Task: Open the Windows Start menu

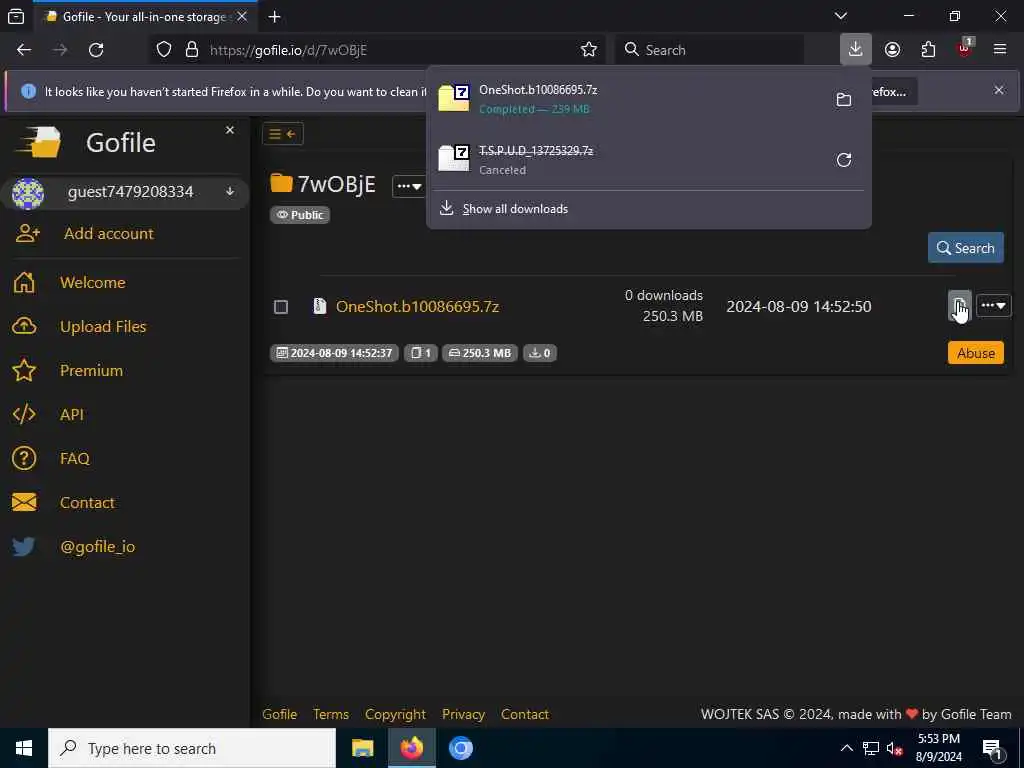Action: point(24,748)
